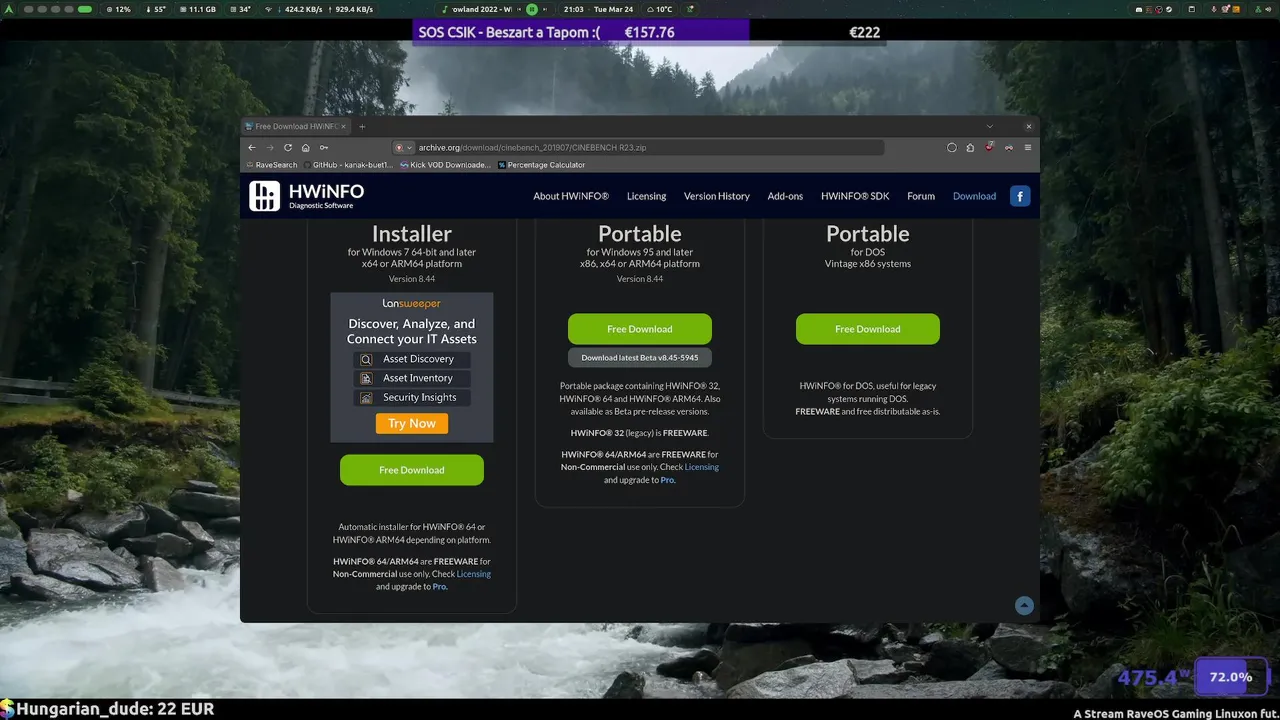The height and width of the screenshot is (720, 1280).
Task: Click the browser Back arrow
Action: (252, 147)
